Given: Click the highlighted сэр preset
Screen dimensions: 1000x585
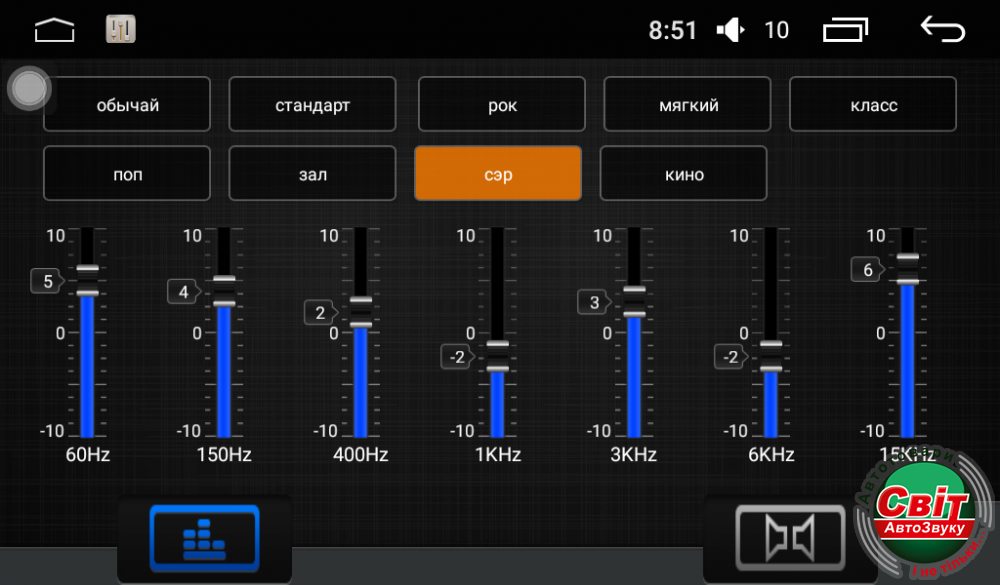Looking at the screenshot, I should pyautogui.click(x=498, y=174).
